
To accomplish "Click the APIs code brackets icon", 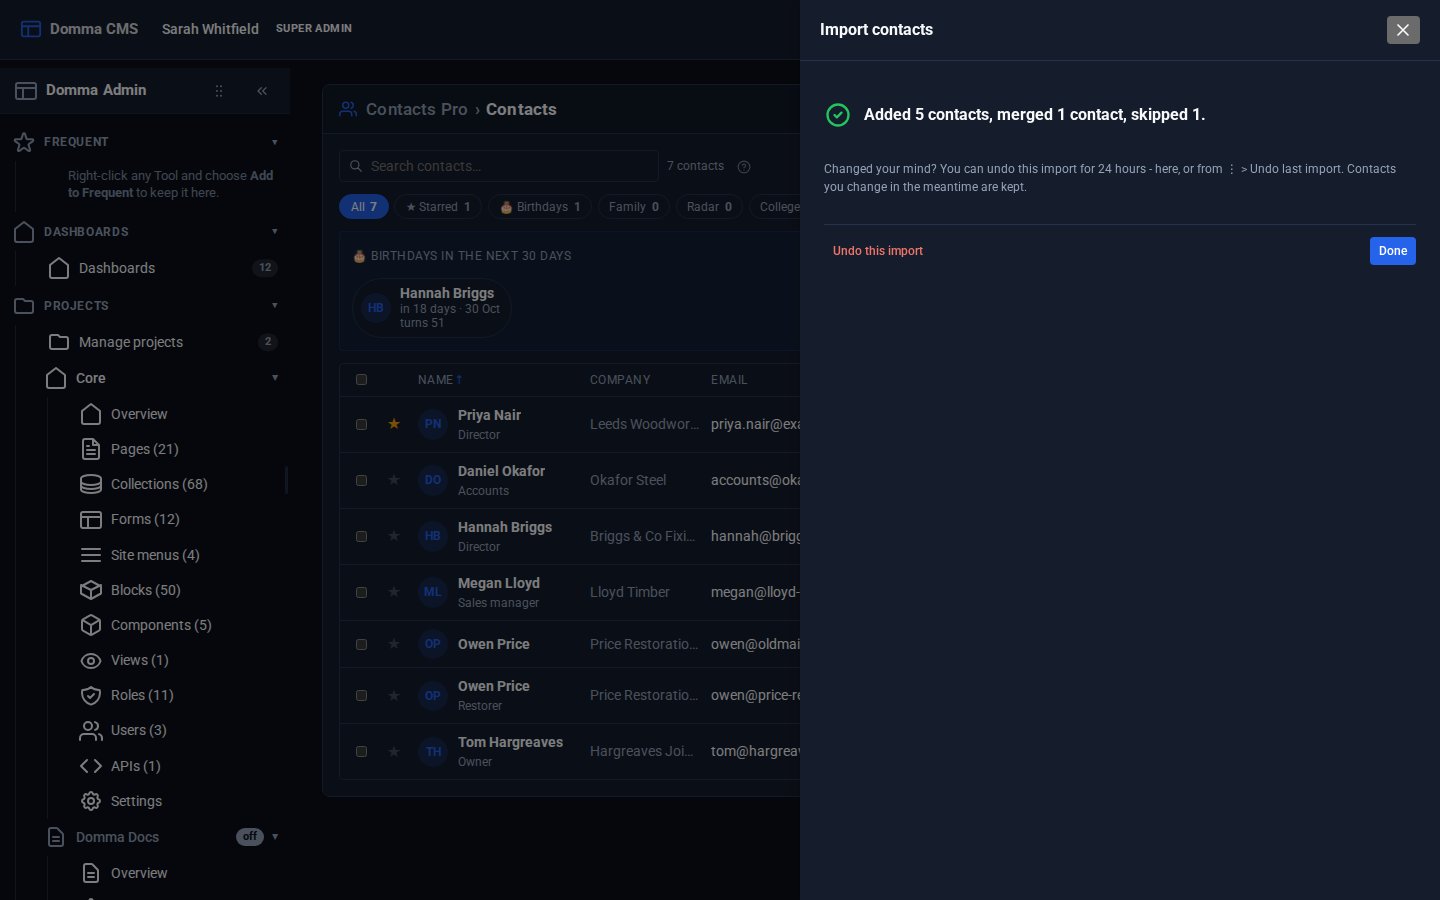I will pos(91,766).
